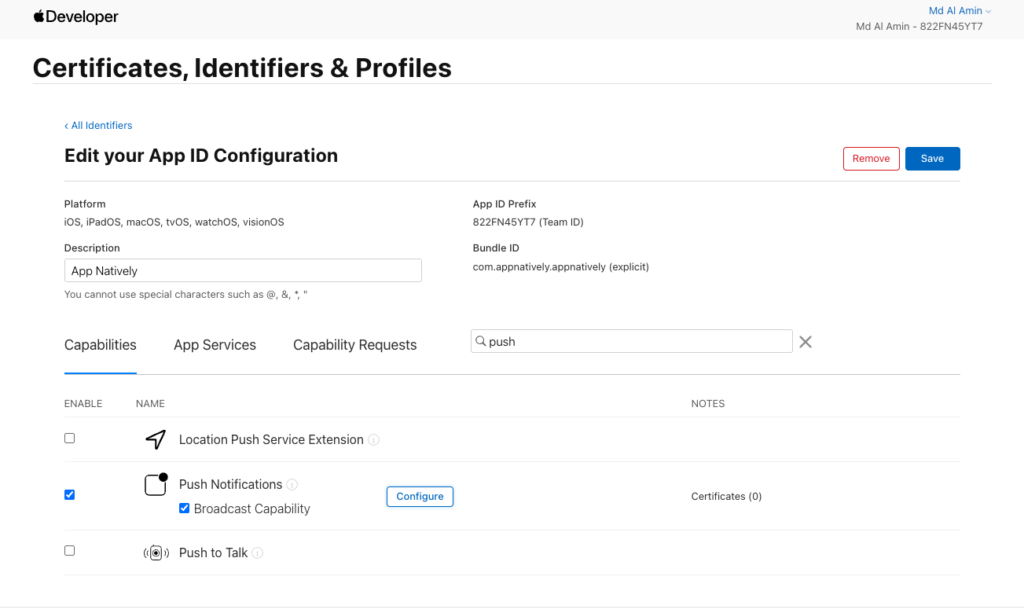Image resolution: width=1024 pixels, height=613 pixels.
Task: Enable the Push to Talk checkbox
Action: click(70, 550)
